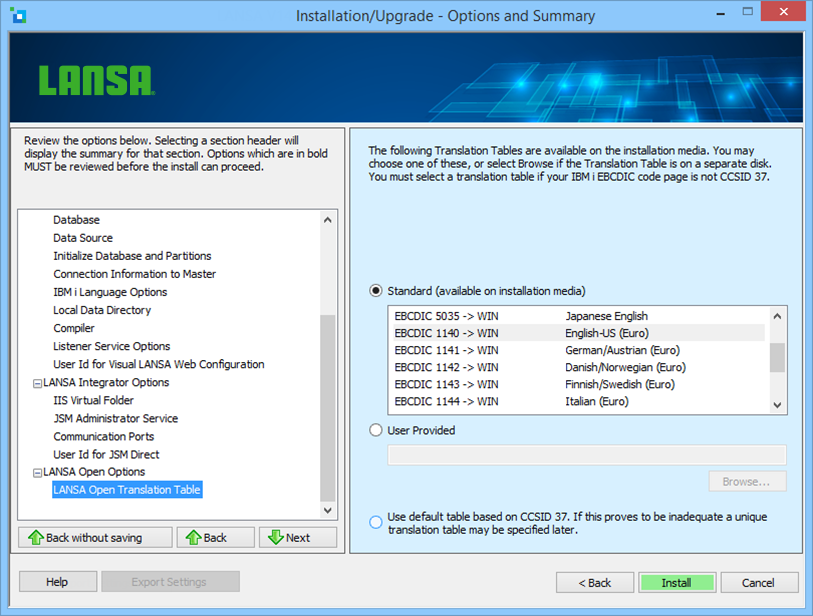
Task: Click the options tree up arrow
Action: [328, 220]
